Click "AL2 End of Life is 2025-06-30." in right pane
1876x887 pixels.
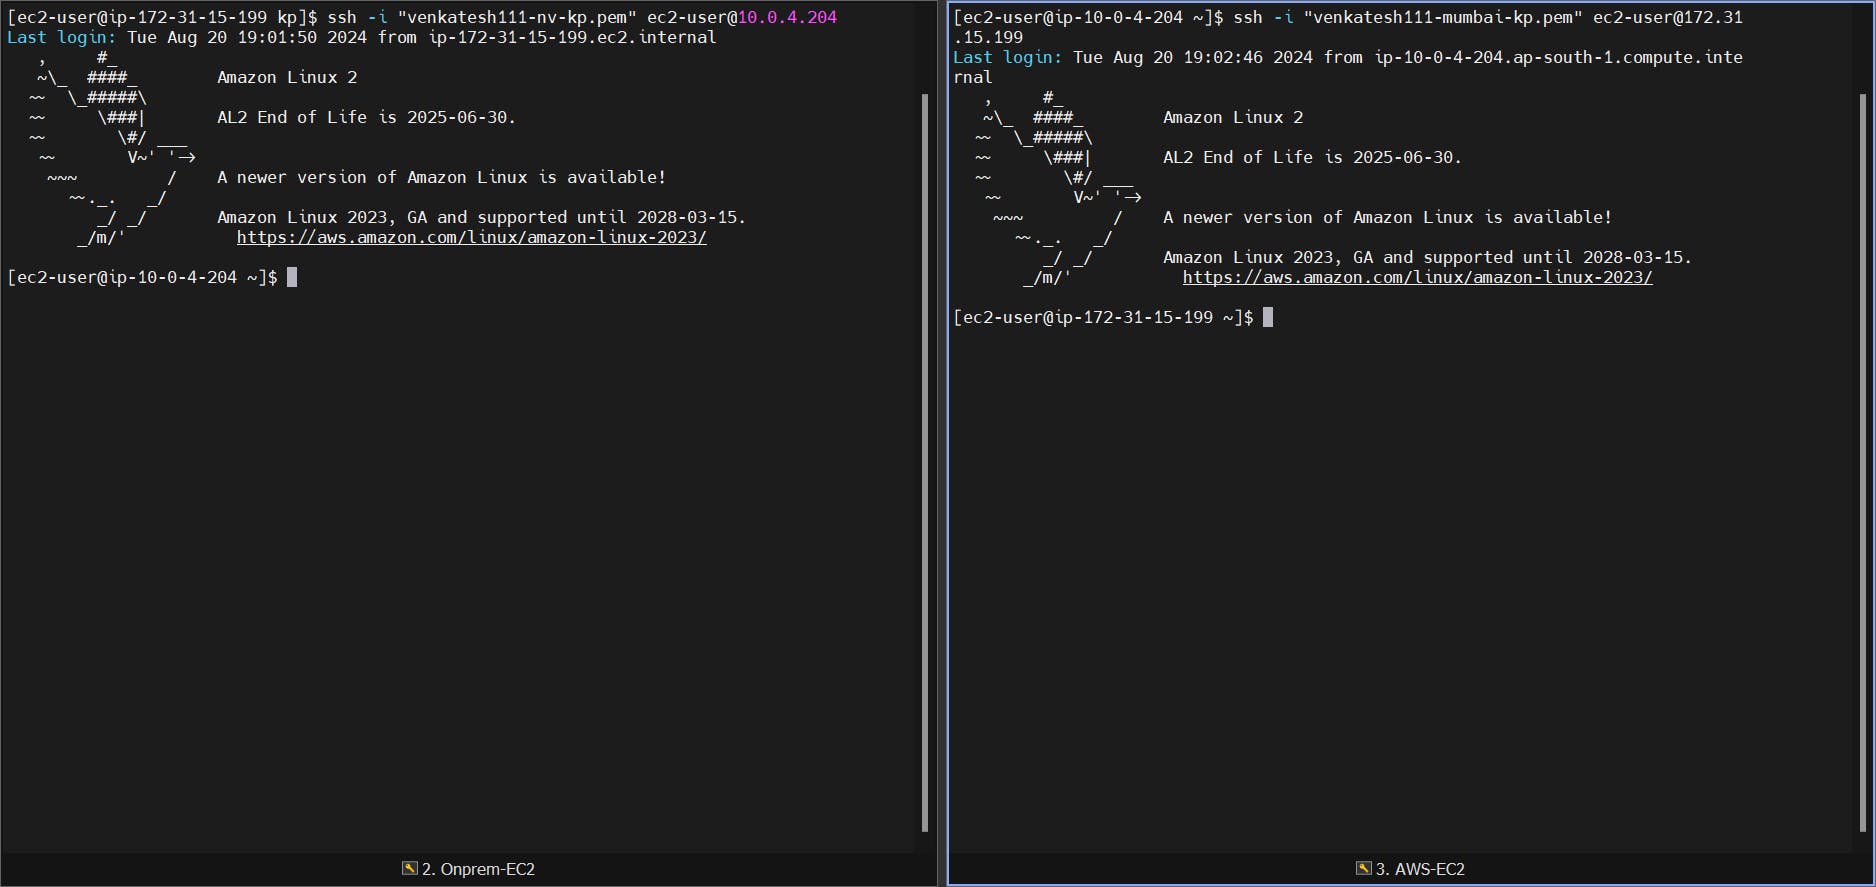(1313, 157)
